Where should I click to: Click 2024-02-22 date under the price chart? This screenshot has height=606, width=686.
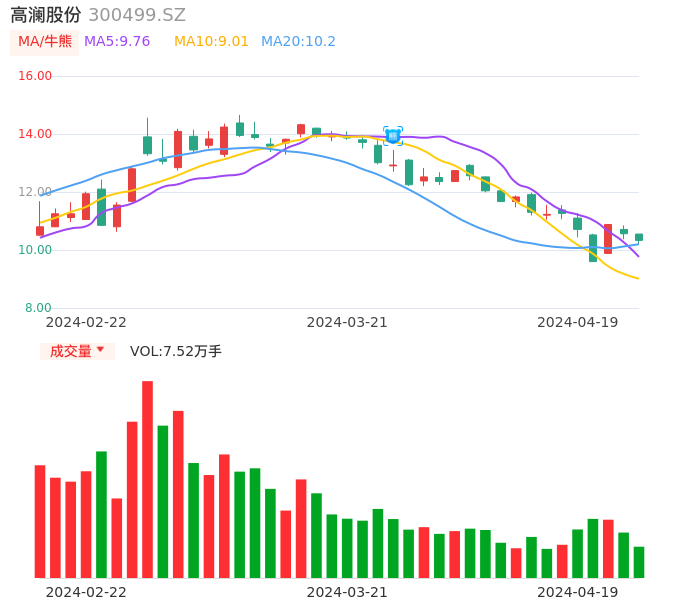coord(86,322)
